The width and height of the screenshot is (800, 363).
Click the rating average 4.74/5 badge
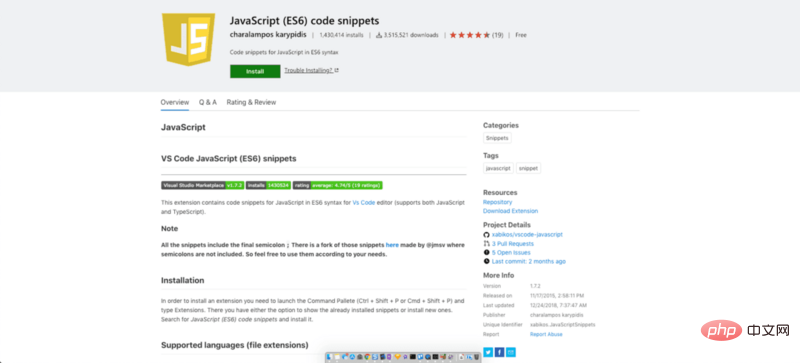338,185
